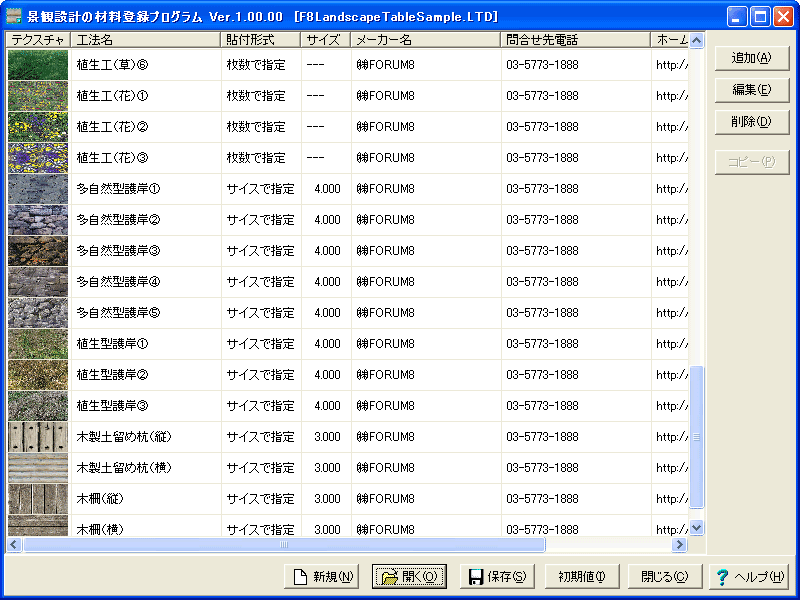This screenshot has height=600, width=800.
Task: Open help via ヘルプ(H) button
Action: tap(749, 577)
